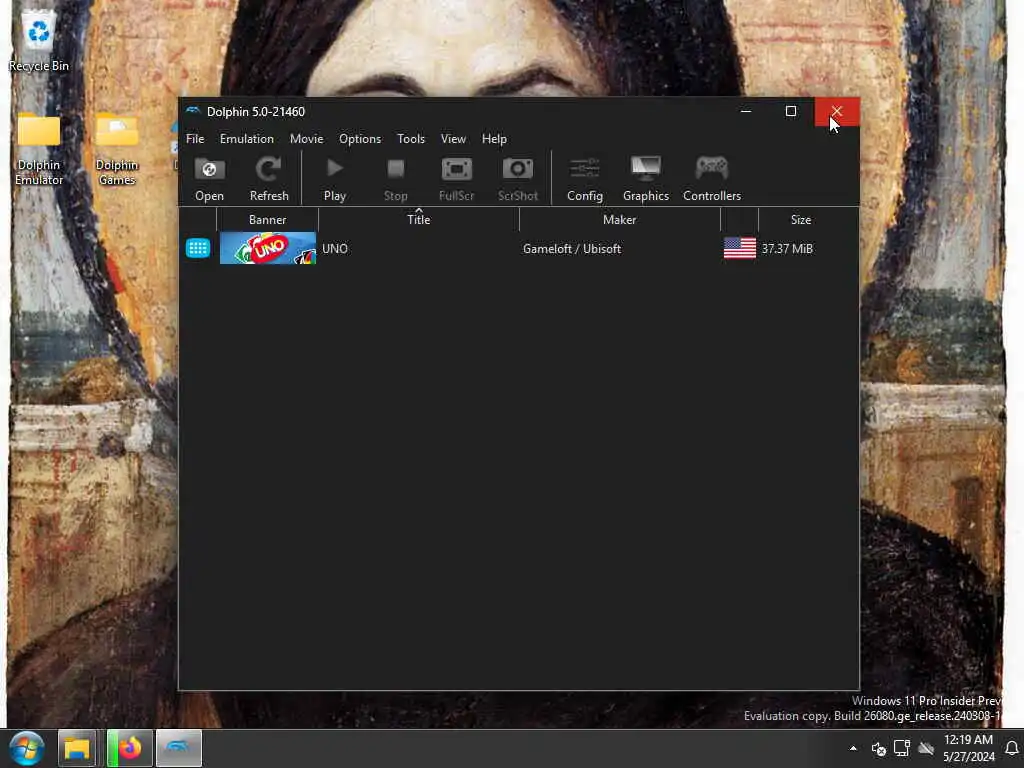
Task: Sort game list by Maker column
Action: [619, 219]
